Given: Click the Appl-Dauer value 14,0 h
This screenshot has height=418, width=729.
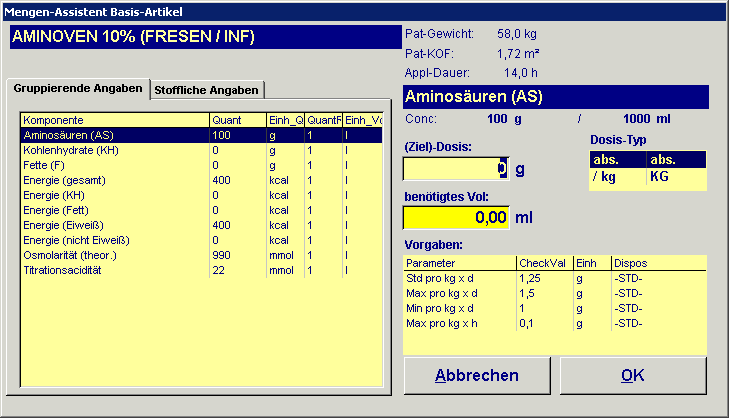Looking at the screenshot, I should [521, 73].
